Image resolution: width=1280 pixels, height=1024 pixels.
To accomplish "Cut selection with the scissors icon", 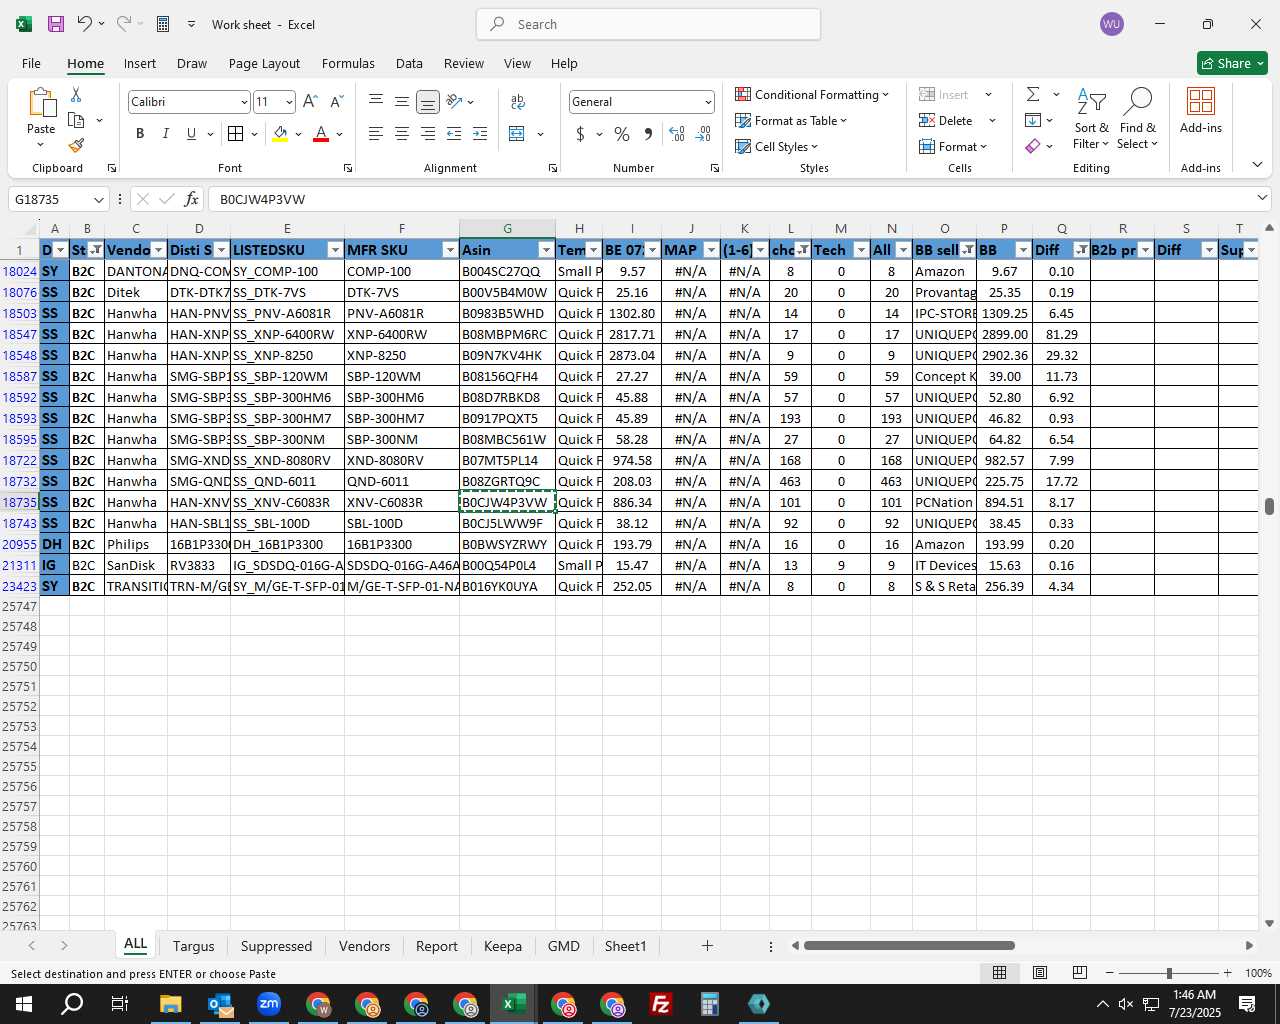I will pos(76,94).
